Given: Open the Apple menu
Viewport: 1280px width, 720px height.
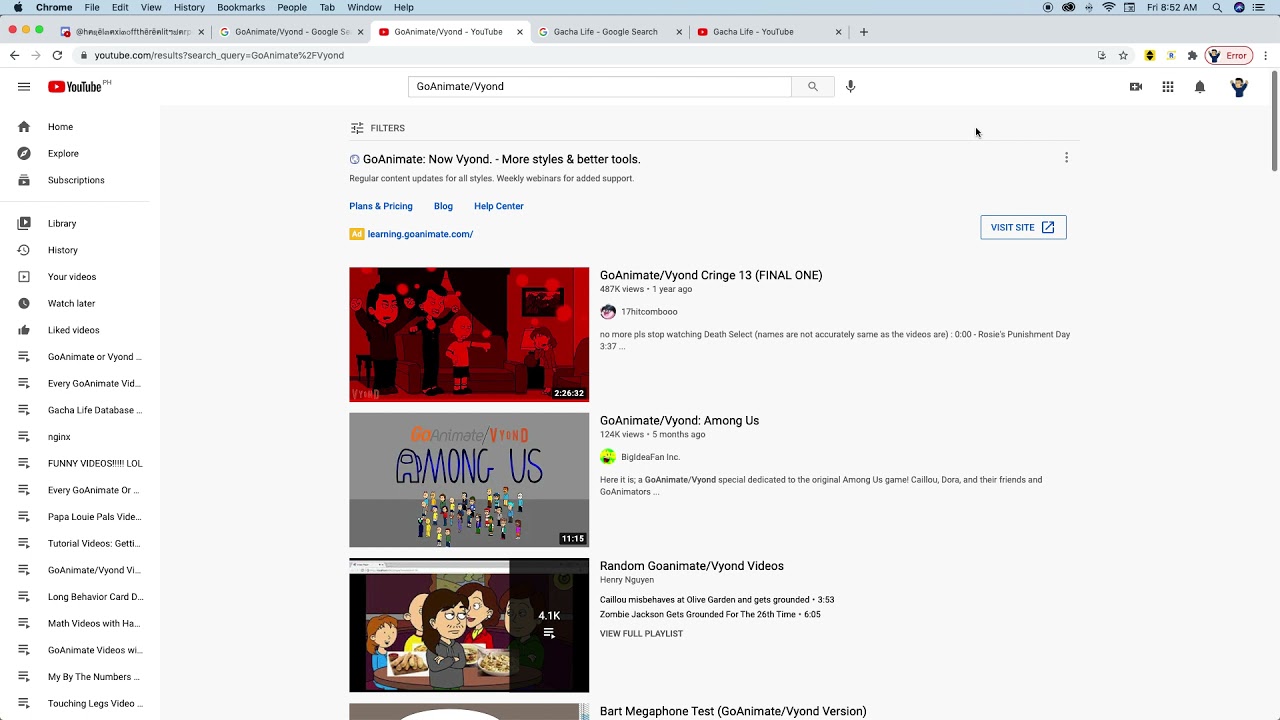Looking at the screenshot, I should point(18,7).
